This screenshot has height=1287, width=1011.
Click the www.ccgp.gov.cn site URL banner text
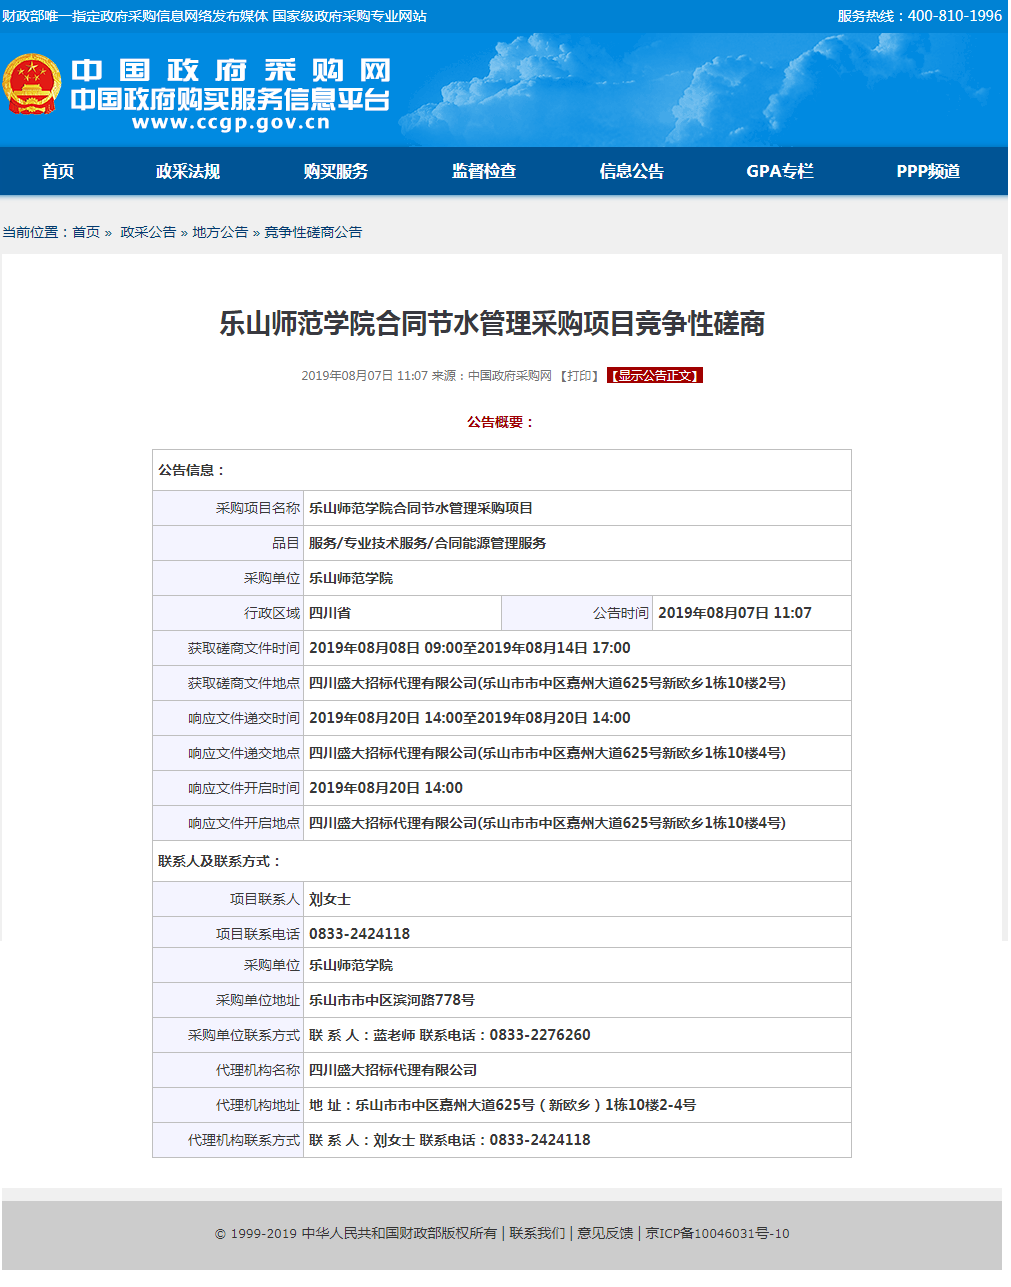coord(230,123)
